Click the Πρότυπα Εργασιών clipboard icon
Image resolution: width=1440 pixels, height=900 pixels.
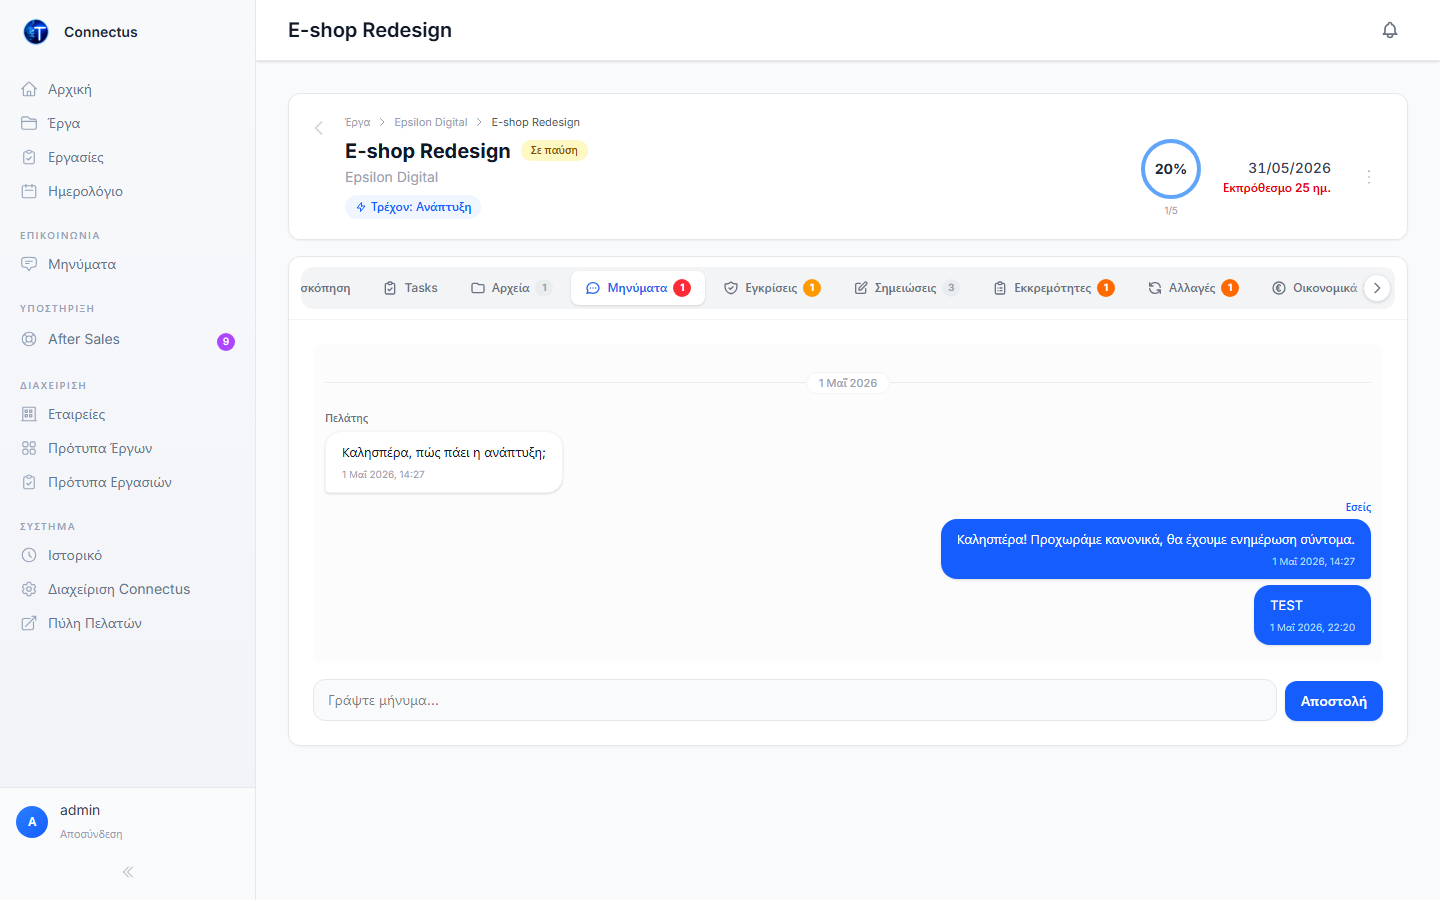(x=29, y=482)
